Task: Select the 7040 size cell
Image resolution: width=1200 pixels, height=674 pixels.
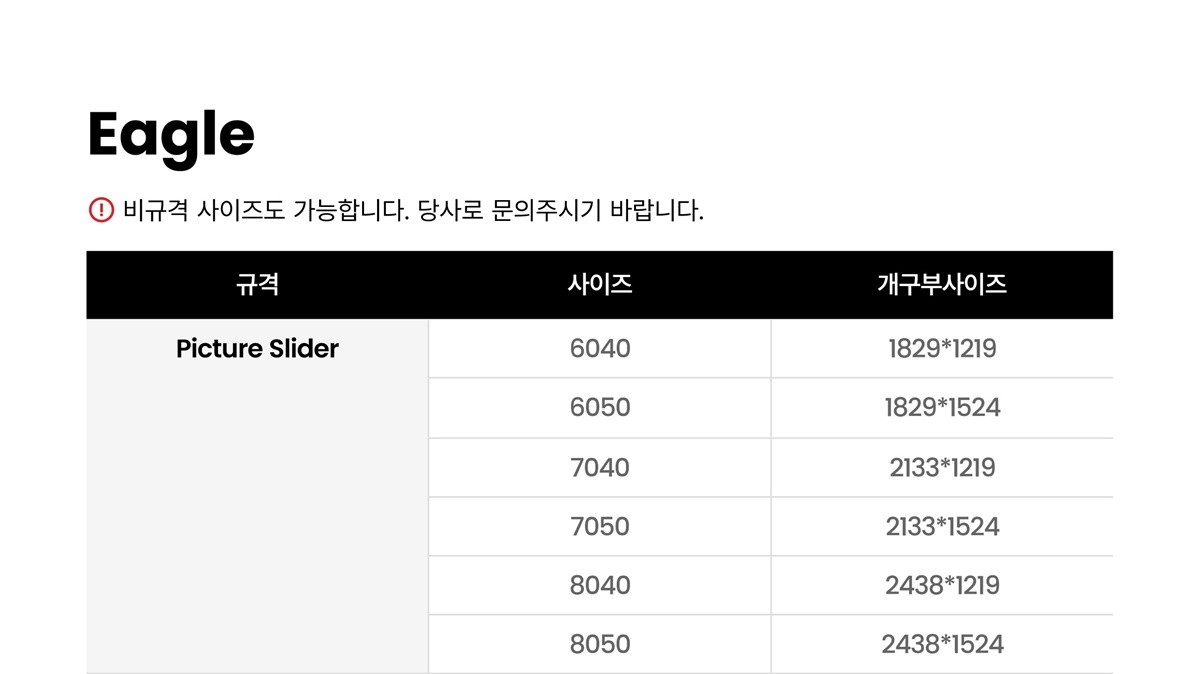Action: [x=600, y=467]
